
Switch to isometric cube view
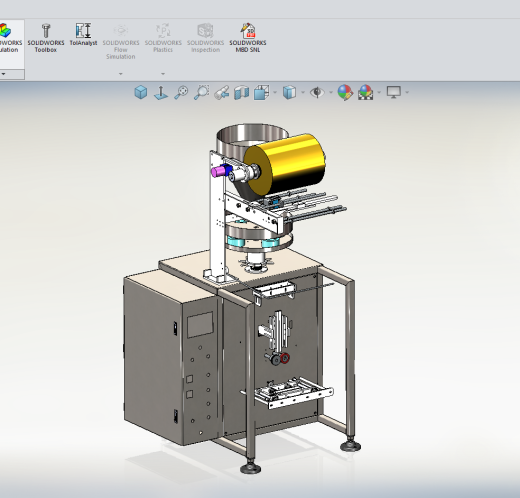coord(141,92)
